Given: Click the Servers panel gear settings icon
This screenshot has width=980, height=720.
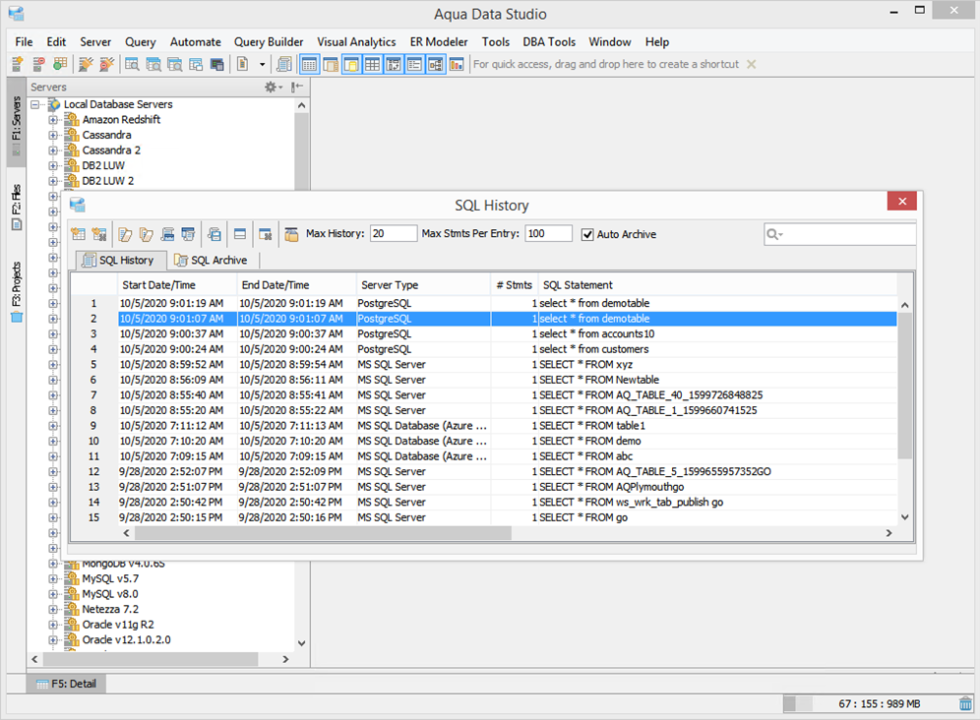Looking at the screenshot, I should click(x=268, y=87).
